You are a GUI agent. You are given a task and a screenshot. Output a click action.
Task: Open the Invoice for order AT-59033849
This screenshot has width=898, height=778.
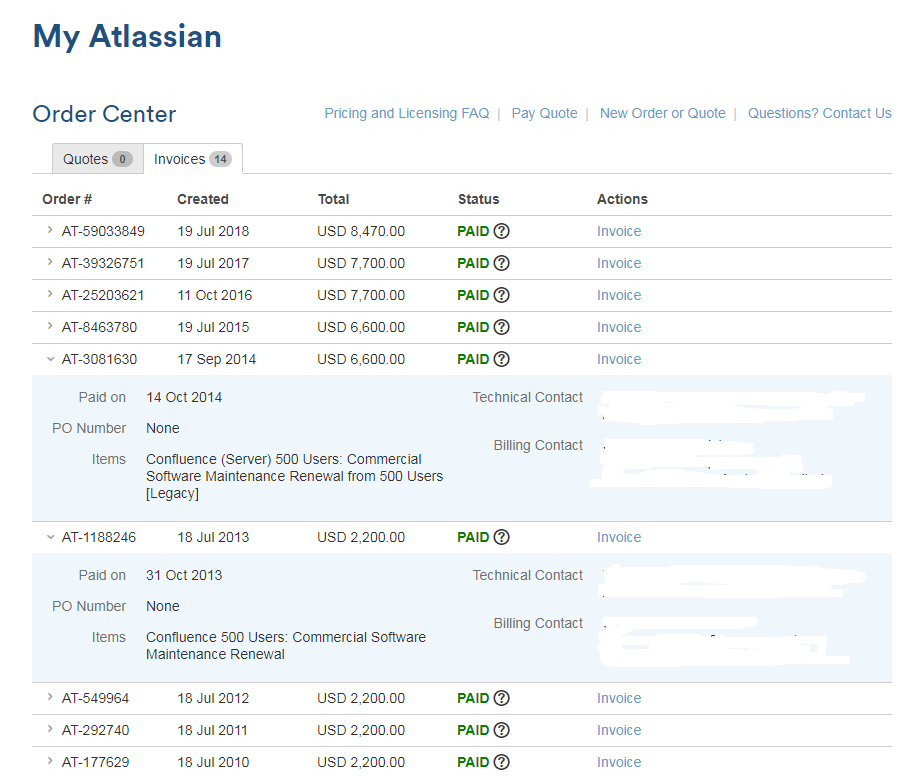[x=618, y=231]
